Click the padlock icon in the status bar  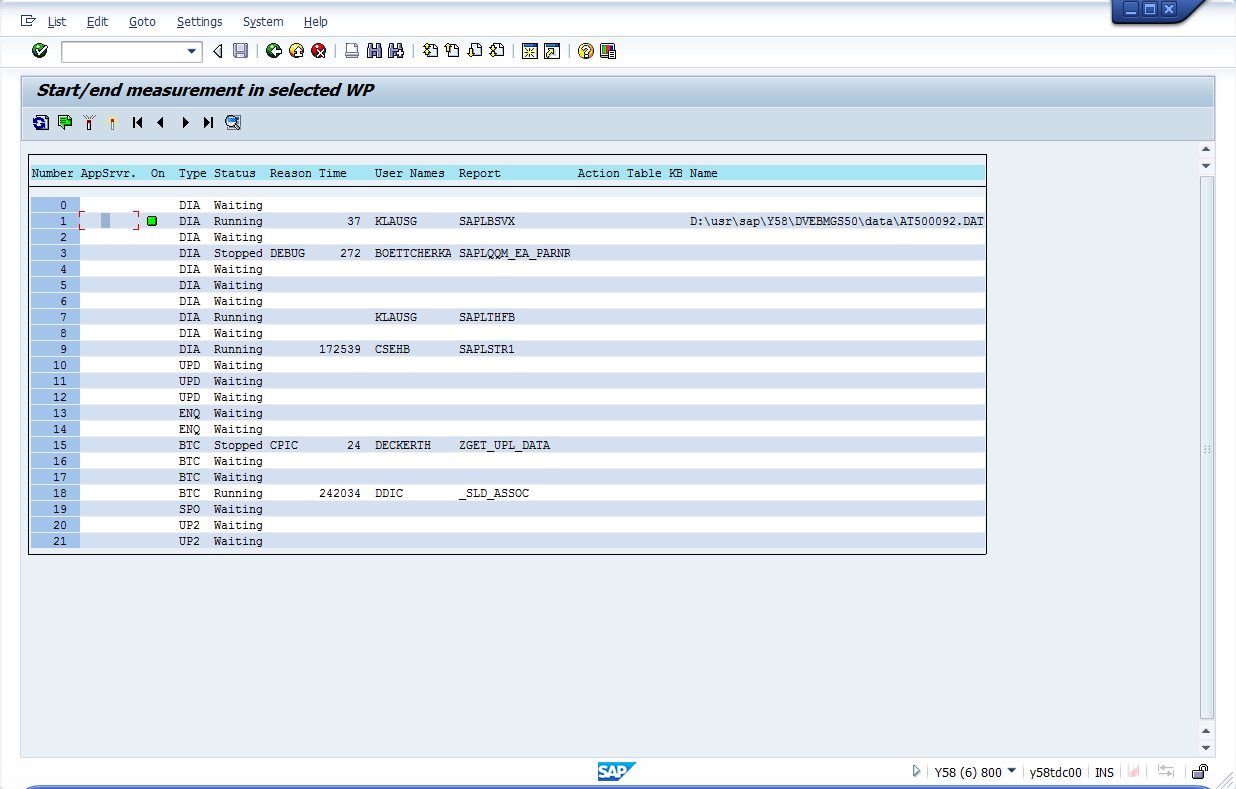click(x=1199, y=771)
